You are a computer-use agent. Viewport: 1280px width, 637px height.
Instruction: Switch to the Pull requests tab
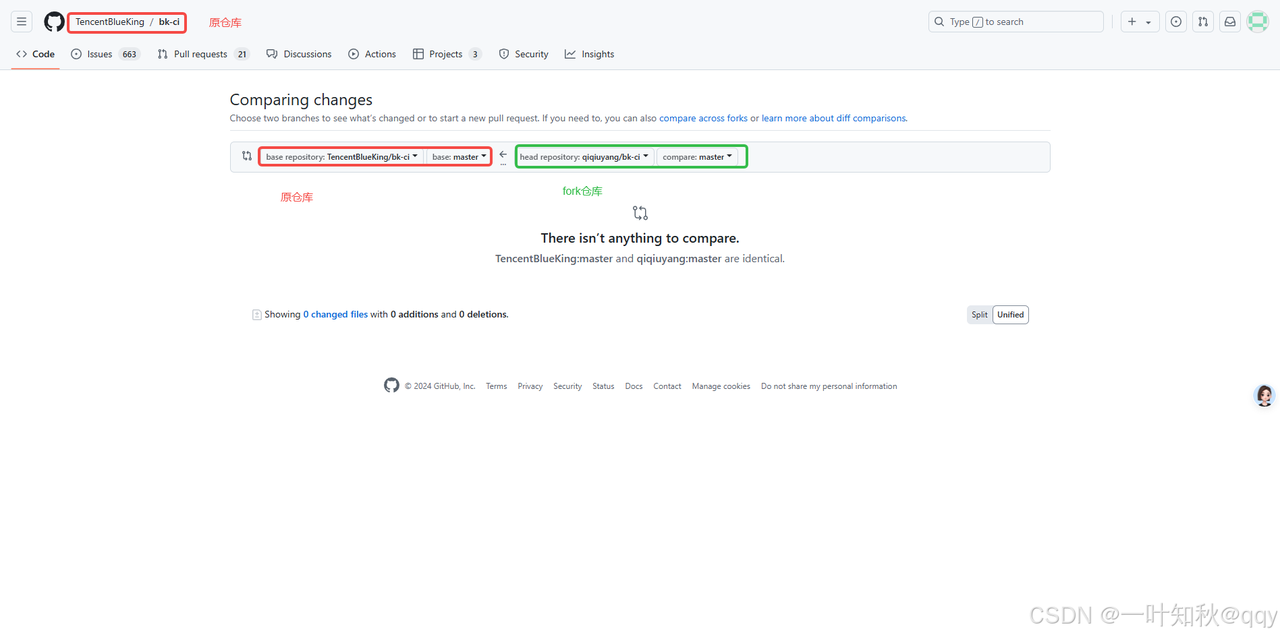coord(203,54)
